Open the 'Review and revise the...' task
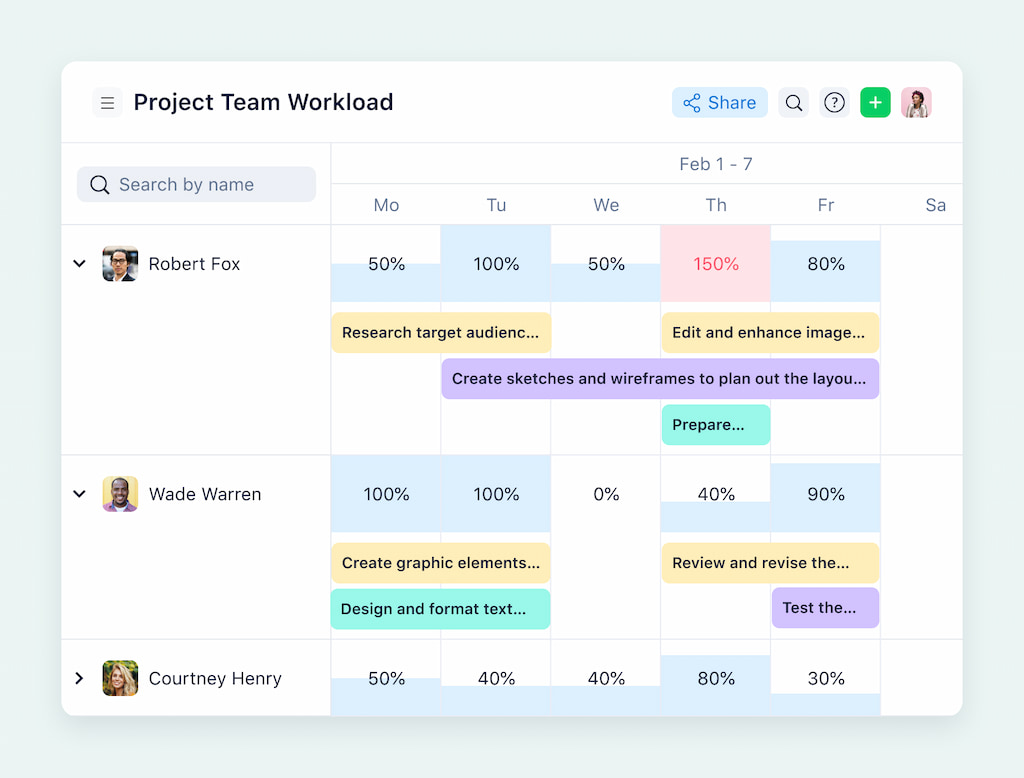This screenshot has height=778, width=1024. point(770,562)
